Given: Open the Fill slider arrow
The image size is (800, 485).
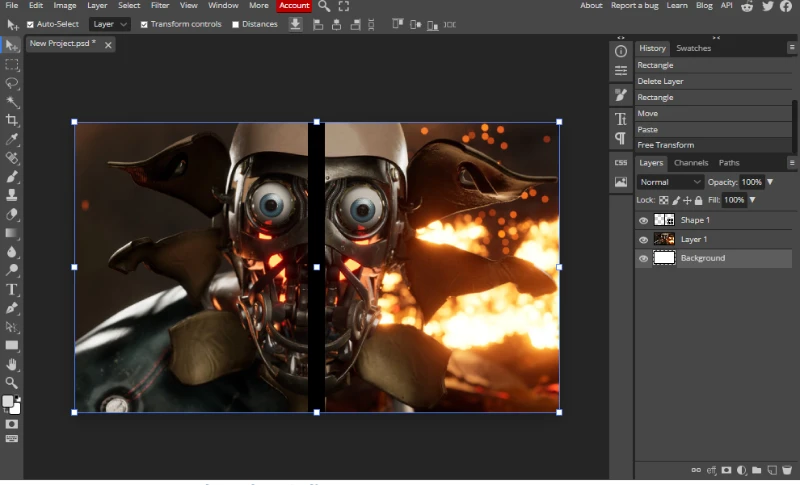Looking at the screenshot, I should (x=752, y=200).
